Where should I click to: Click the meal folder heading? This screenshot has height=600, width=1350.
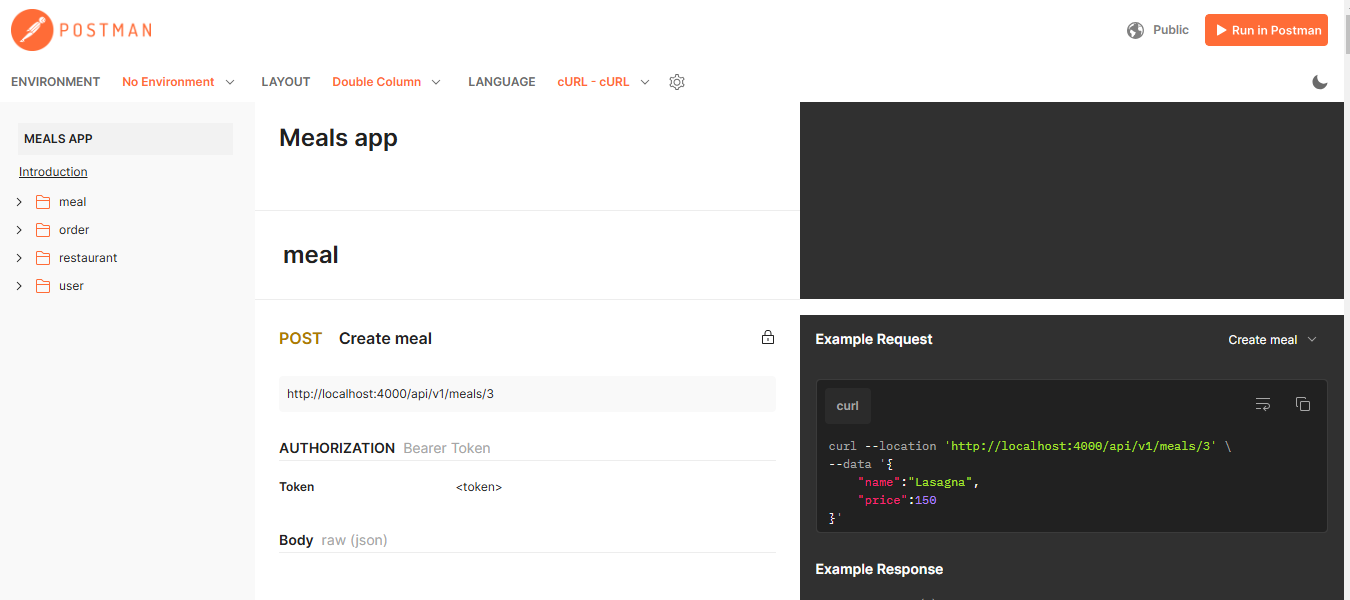pos(311,255)
